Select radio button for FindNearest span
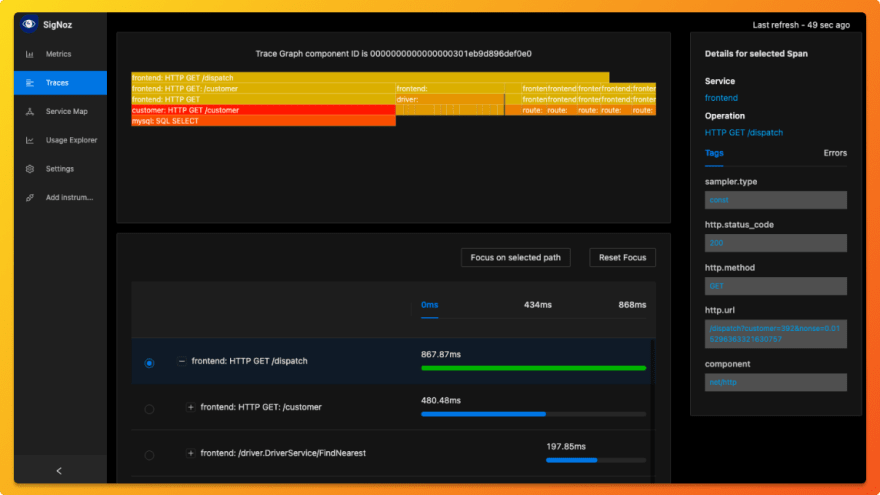Screen dimensions: 880x495 pos(149,454)
